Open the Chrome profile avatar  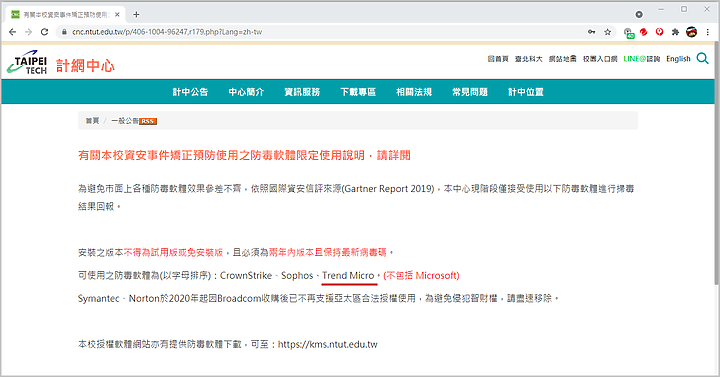pos(691,32)
